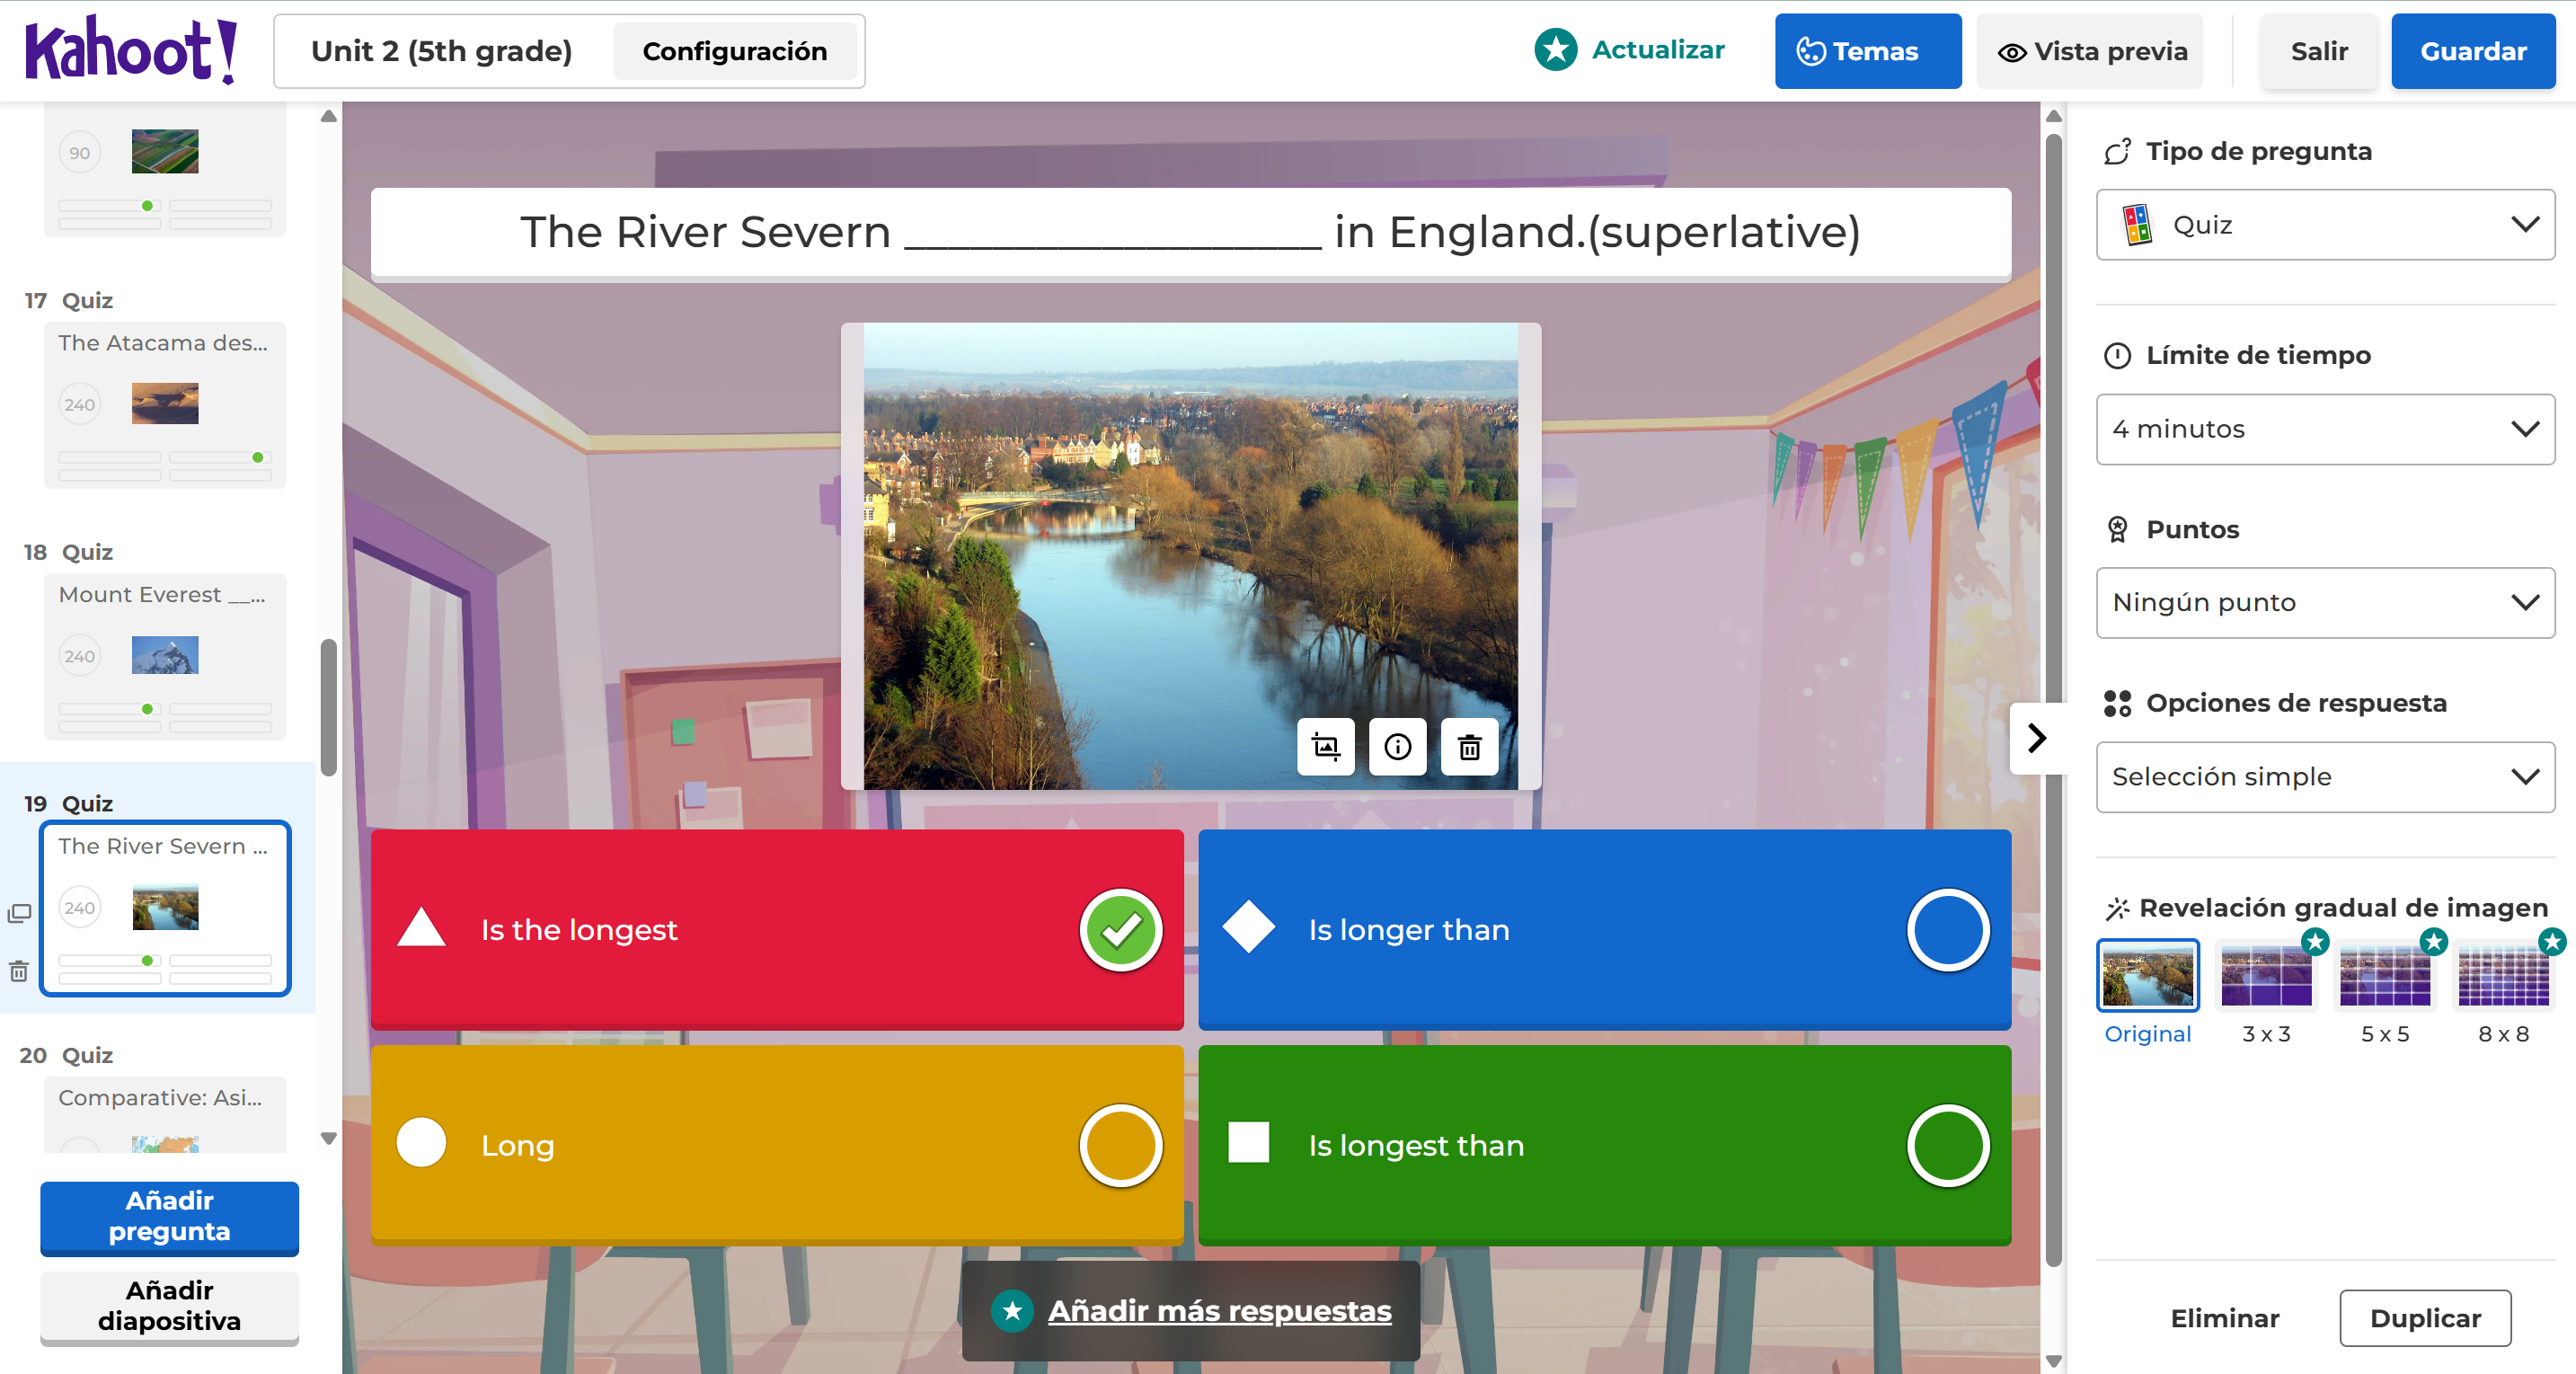Duplicate question 19 using the sidebar copy icon
Viewport: 2576px width, 1374px height.
click(19, 912)
